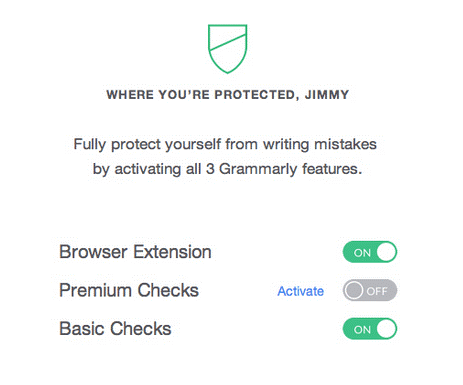Select the Basic Checks label
The width and height of the screenshot is (463, 385).
tap(115, 329)
